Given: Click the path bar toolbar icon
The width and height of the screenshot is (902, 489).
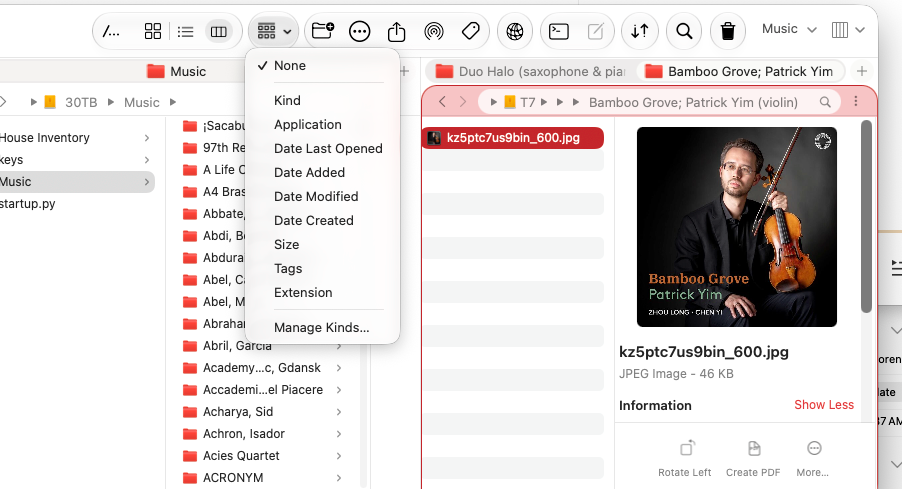Looking at the screenshot, I should (x=111, y=31).
